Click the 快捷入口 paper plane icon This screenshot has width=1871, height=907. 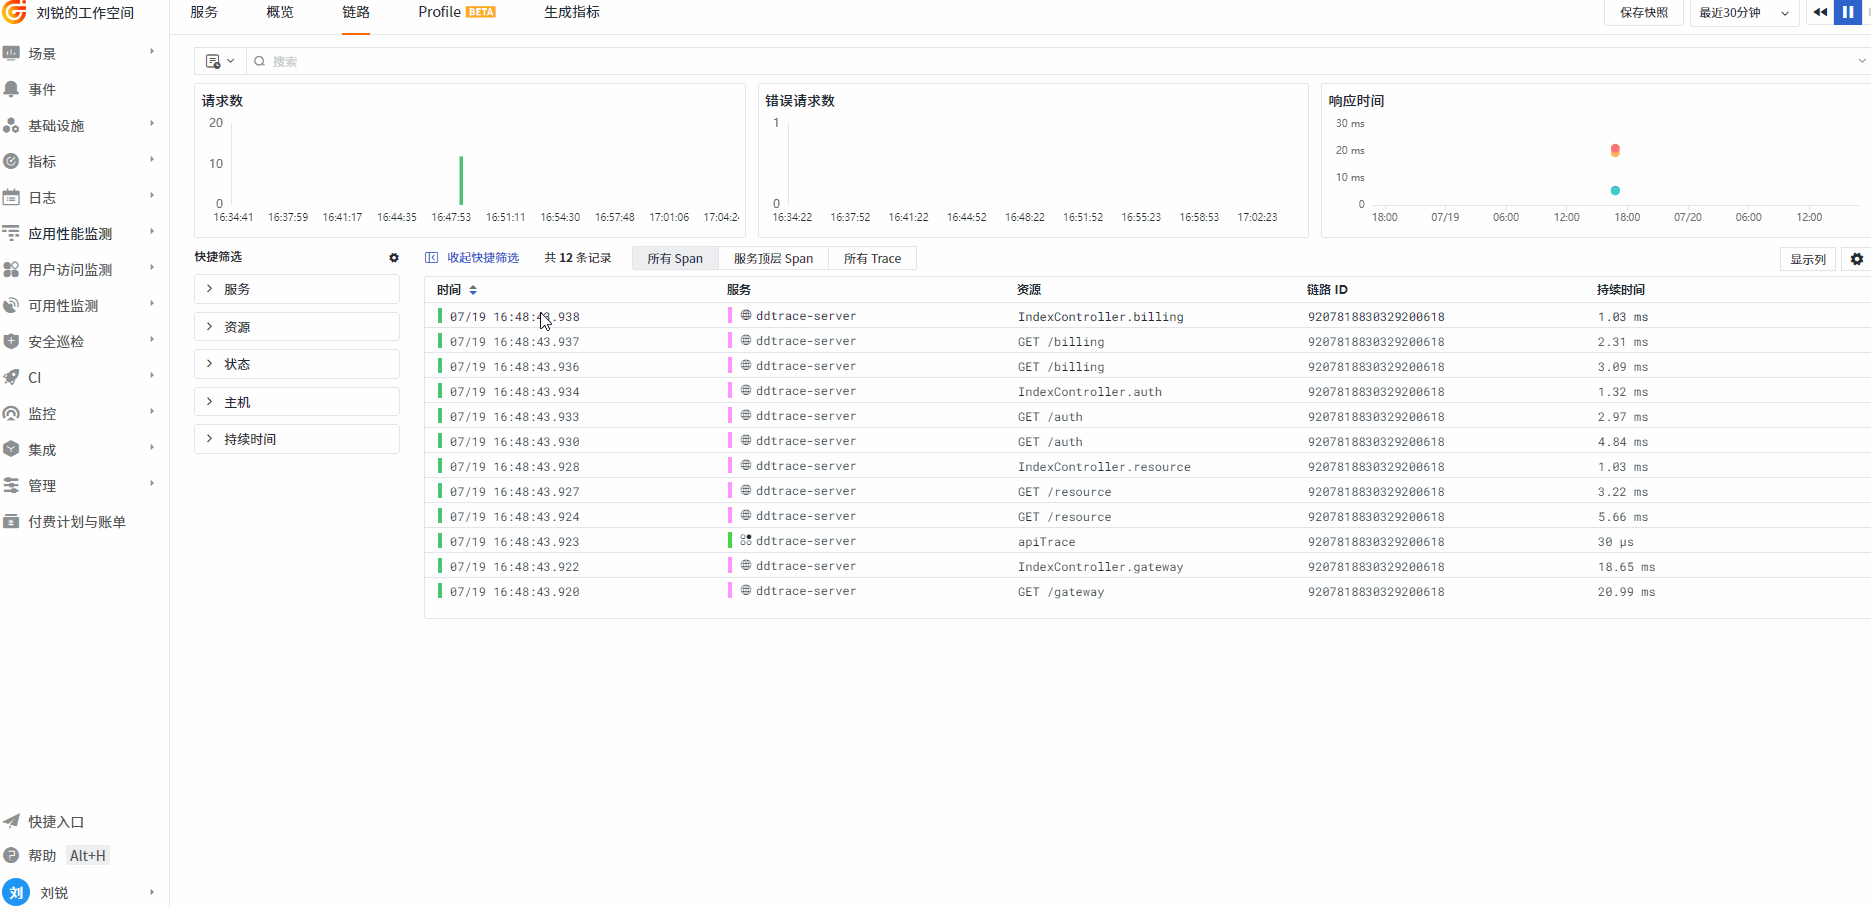[x=12, y=821]
